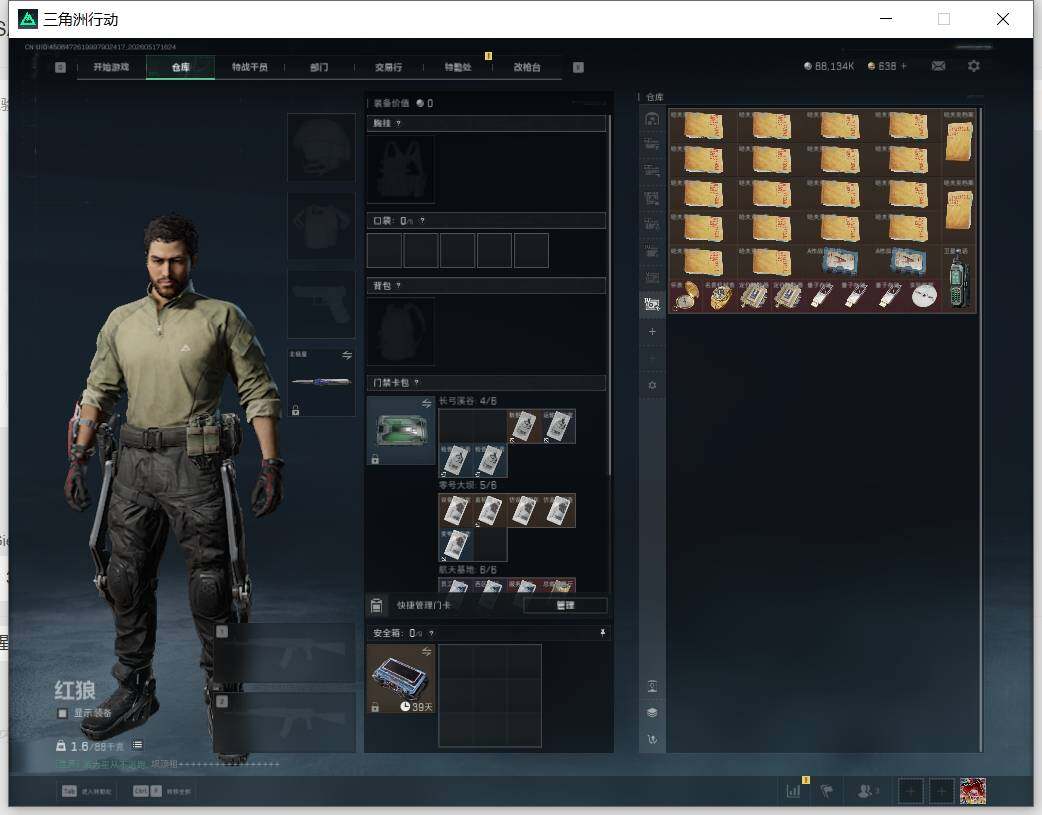The image size is (1042, 815).
Task: Click the empty primary weapon slot 2
Action: (284, 723)
